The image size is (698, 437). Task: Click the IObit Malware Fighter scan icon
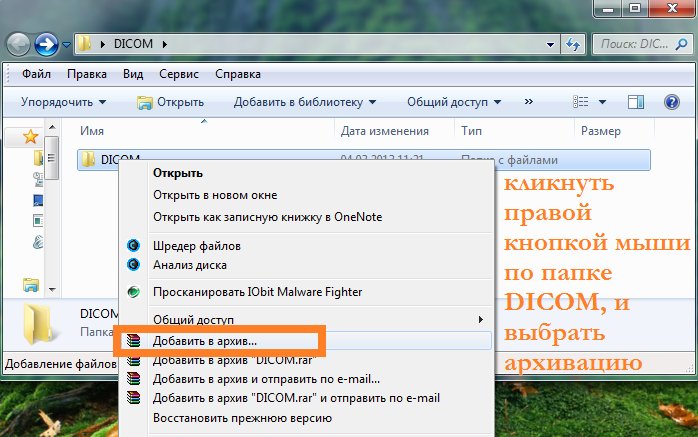tap(134, 292)
